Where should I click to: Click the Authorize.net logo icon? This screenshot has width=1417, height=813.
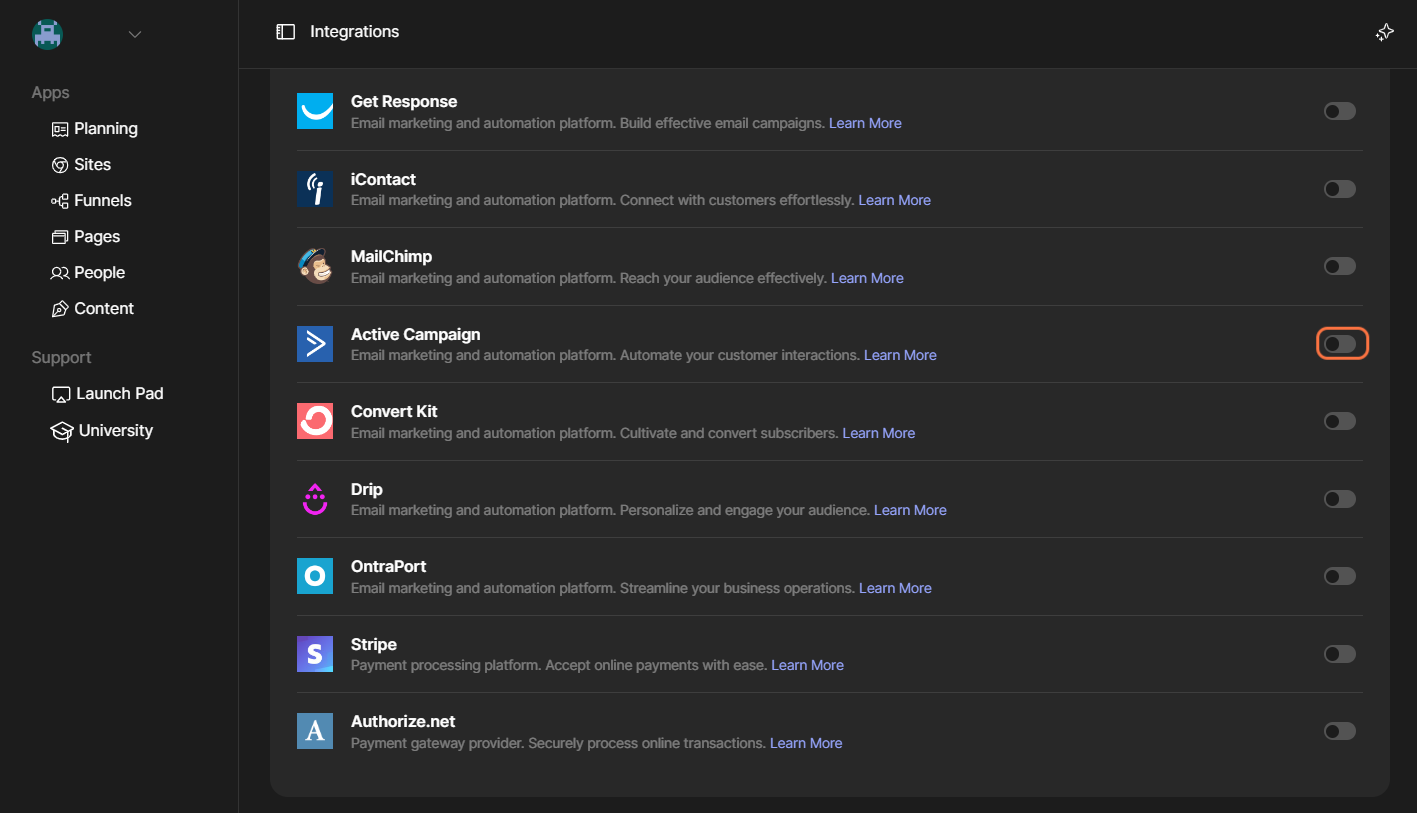315,731
